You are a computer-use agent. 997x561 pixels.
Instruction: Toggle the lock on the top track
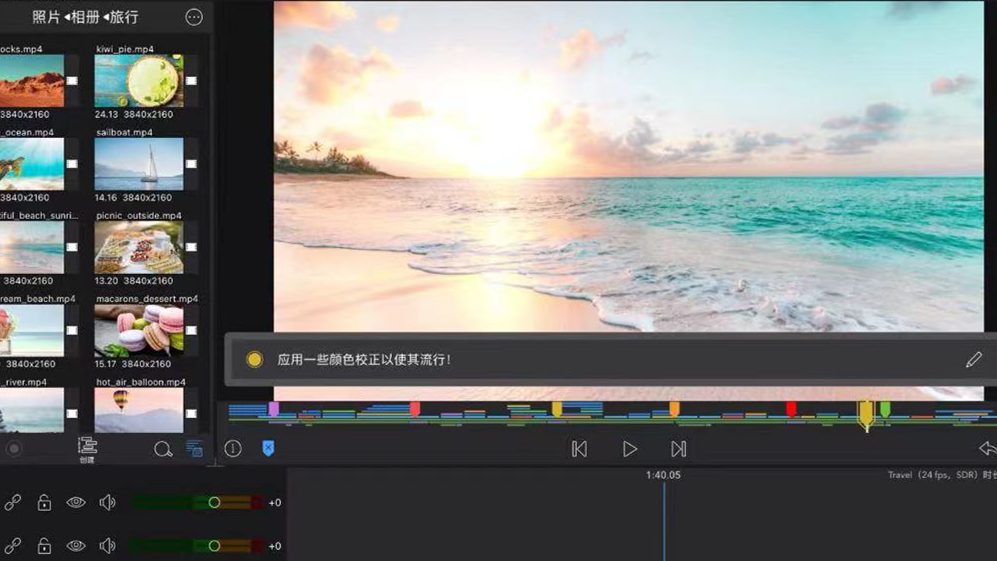[x=44, y=502]
